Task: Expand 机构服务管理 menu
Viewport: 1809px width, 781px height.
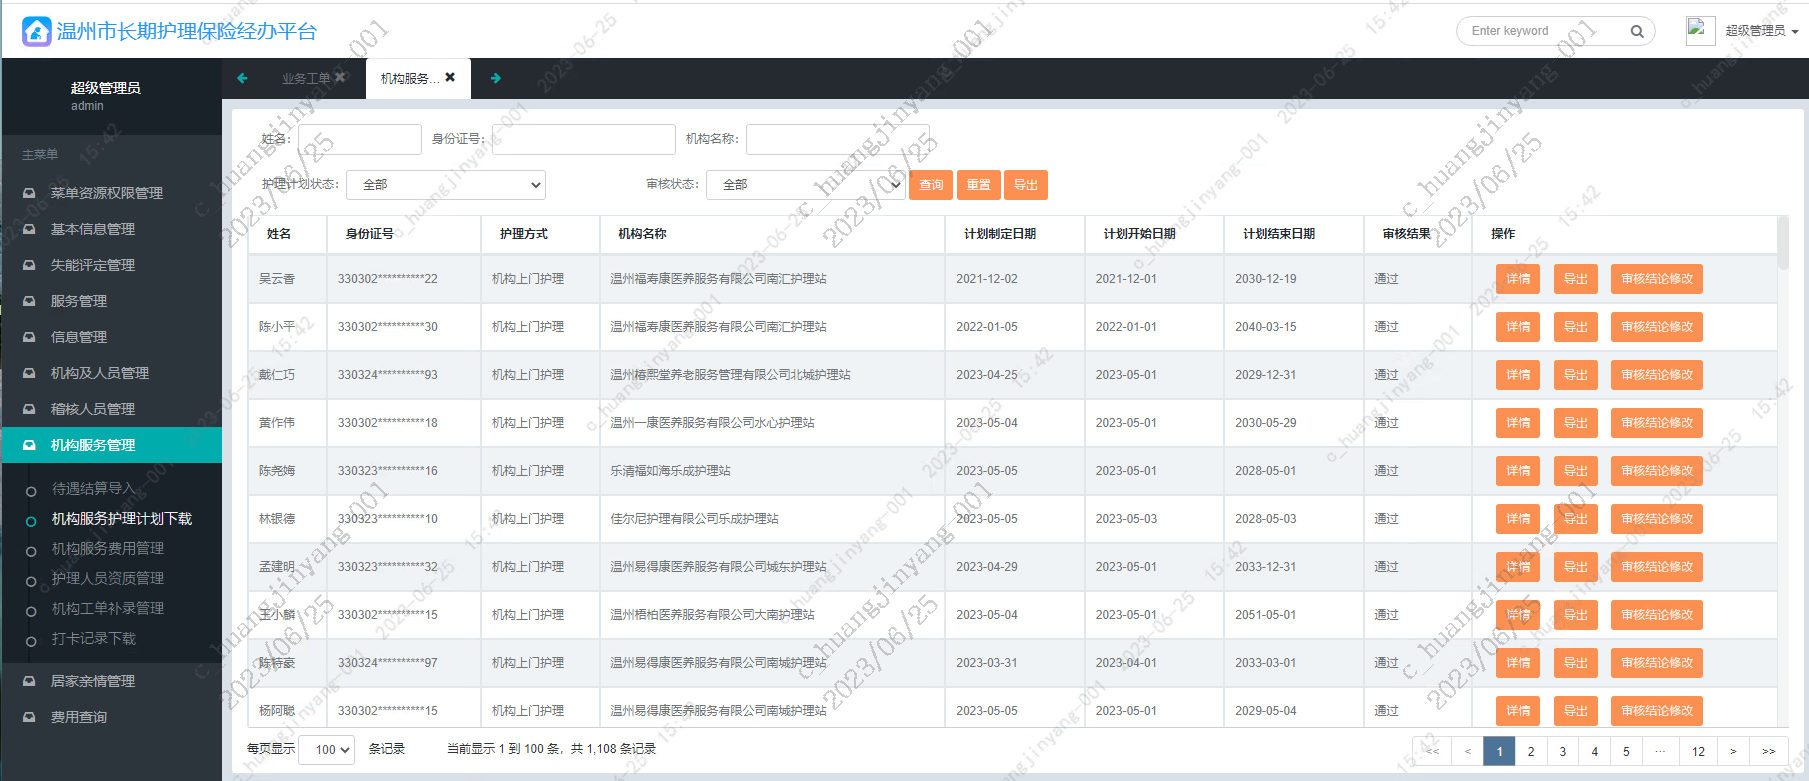Action: 112,445
